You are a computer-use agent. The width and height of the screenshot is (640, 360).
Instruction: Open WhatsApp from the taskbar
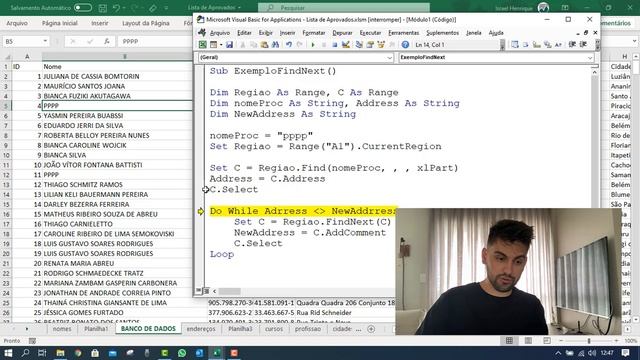click(x=182, y=353)
